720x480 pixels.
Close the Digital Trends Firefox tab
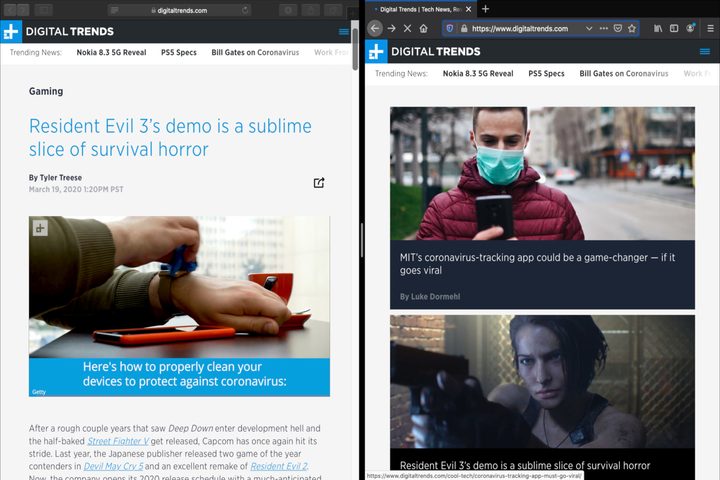pyautogui.click(x=468, y=9)
